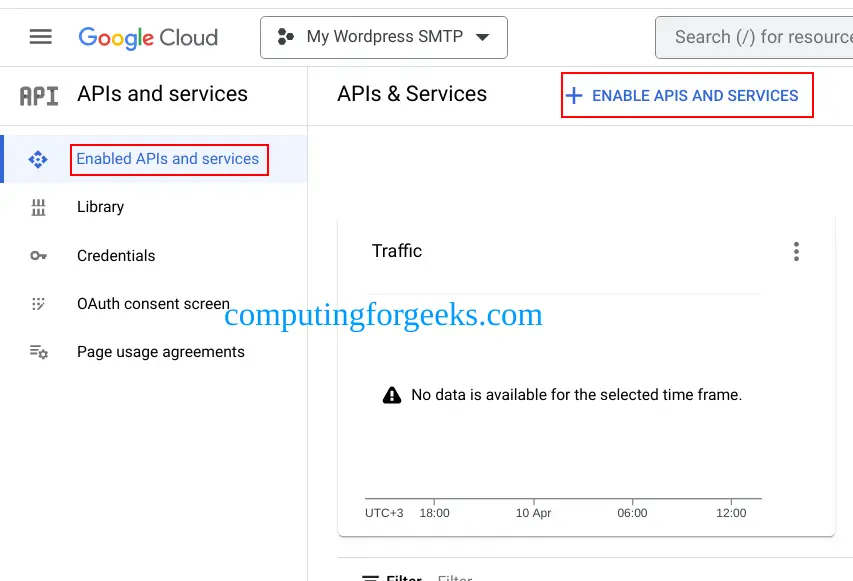This screenshot has width=853, height=581.
Task: Click the dropdown arrow beside My Wordpress SMTP
Action: point(483,37)
